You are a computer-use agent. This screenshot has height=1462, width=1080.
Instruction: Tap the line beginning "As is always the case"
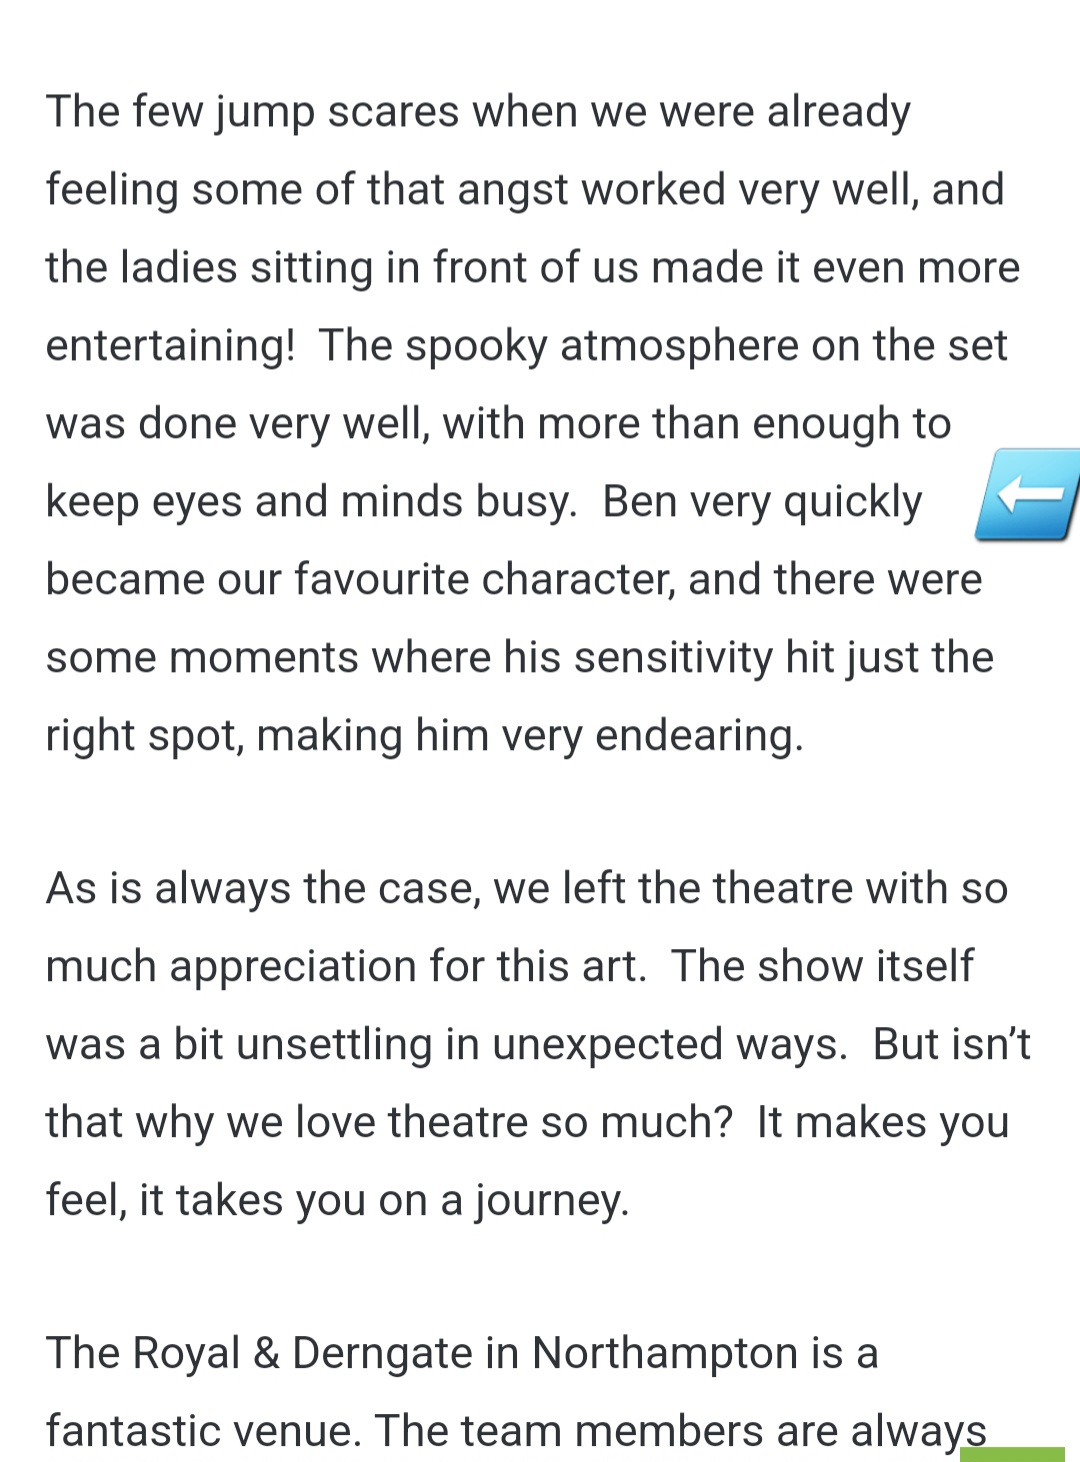click(527, 888)
